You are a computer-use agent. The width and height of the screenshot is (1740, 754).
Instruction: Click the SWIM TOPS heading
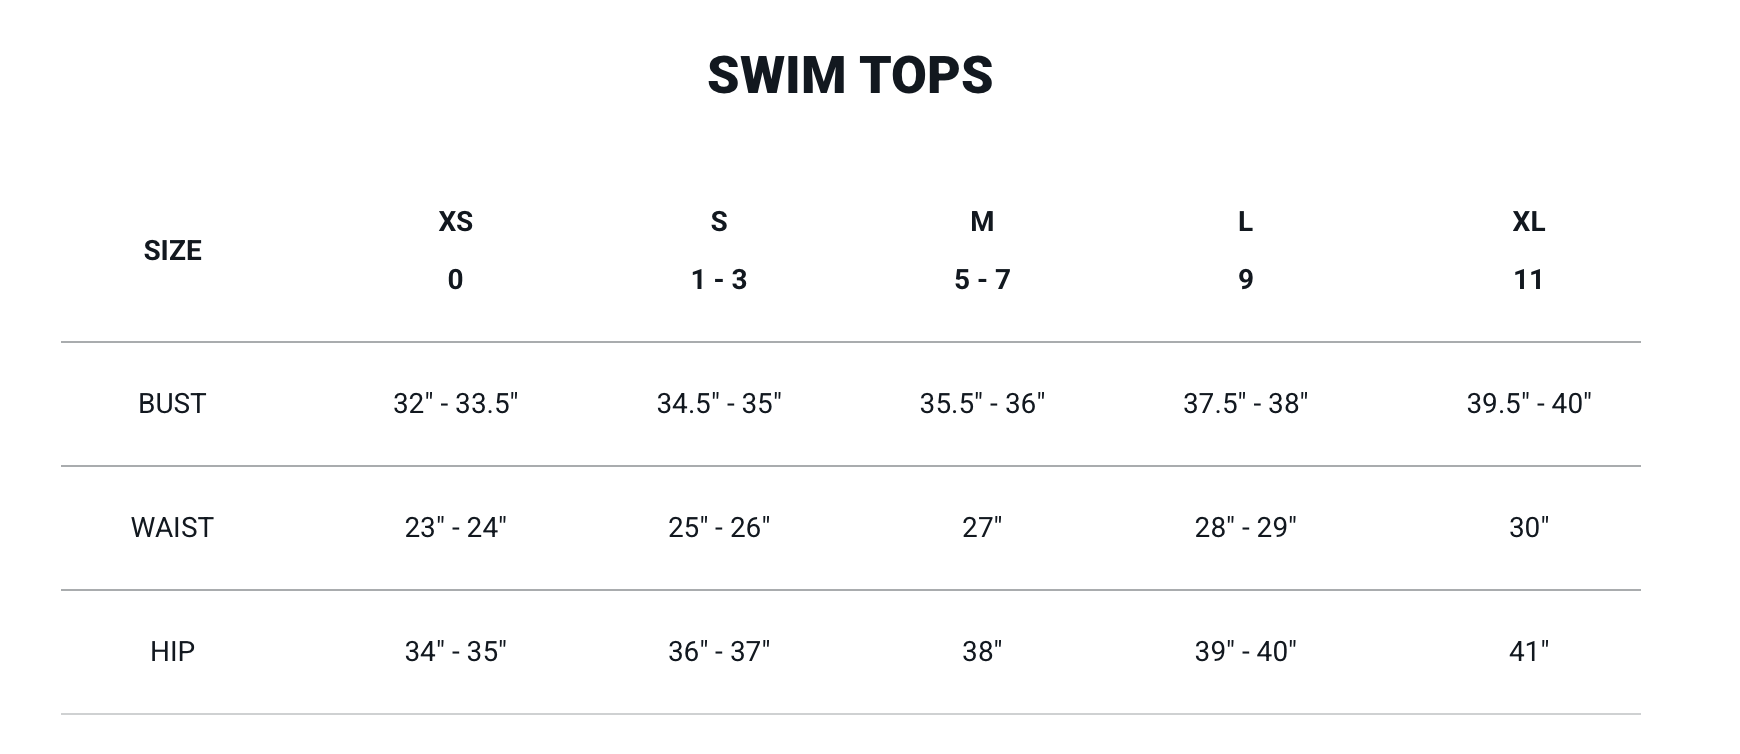[x=850, y=75]
